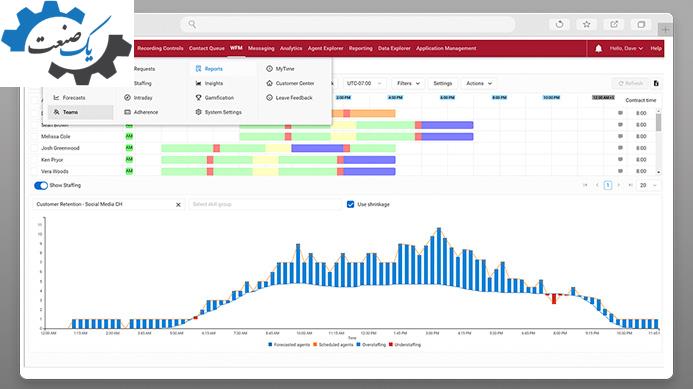Open comment icon in Josh Greenwood row

[620, 148]
